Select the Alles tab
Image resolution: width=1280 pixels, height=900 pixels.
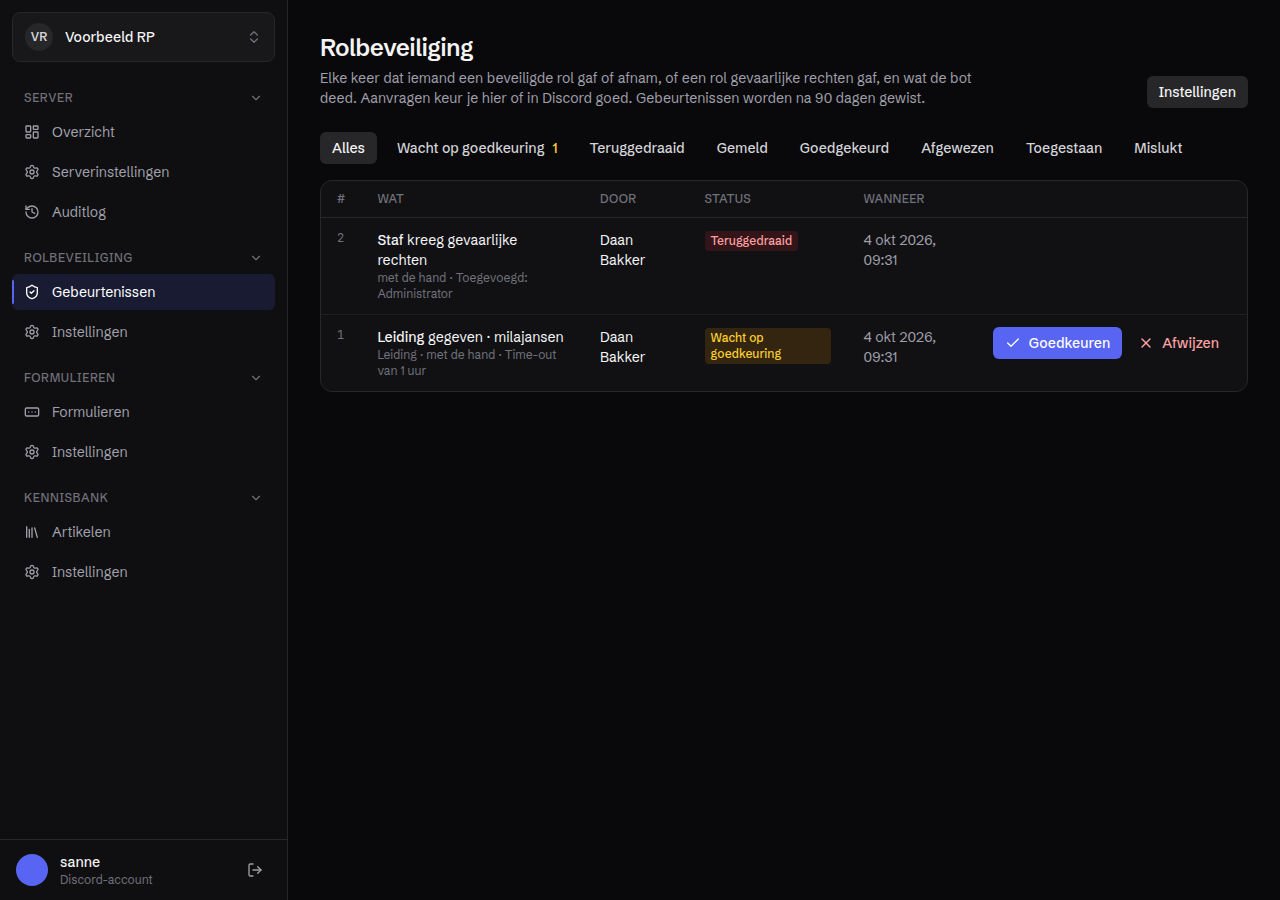pos(348,148)
